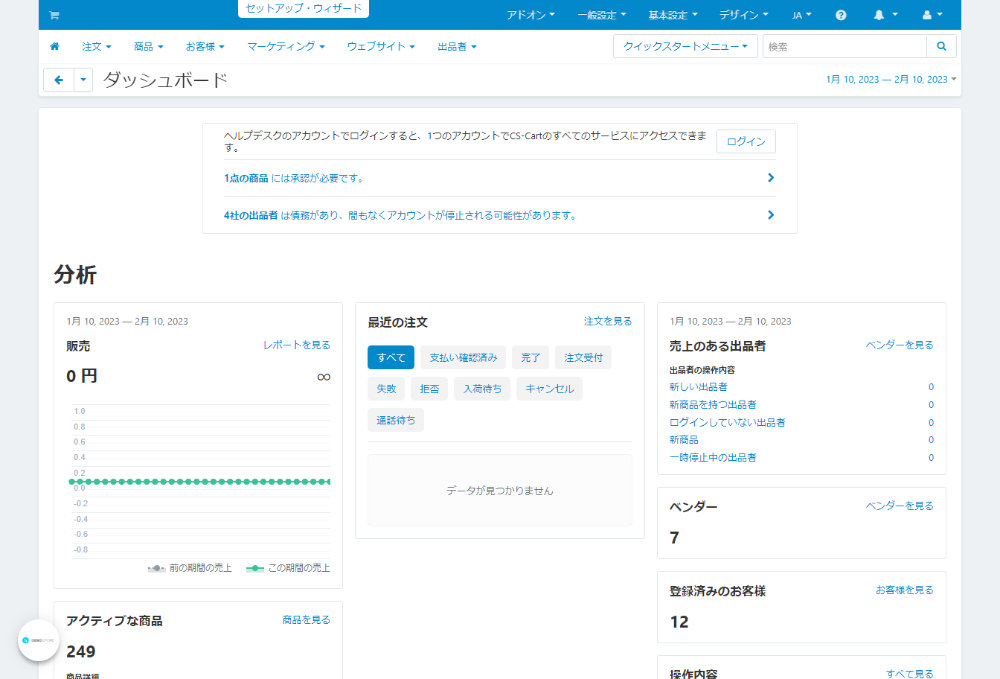
Task: Open notifications bell menu
Action: point(885,15)
